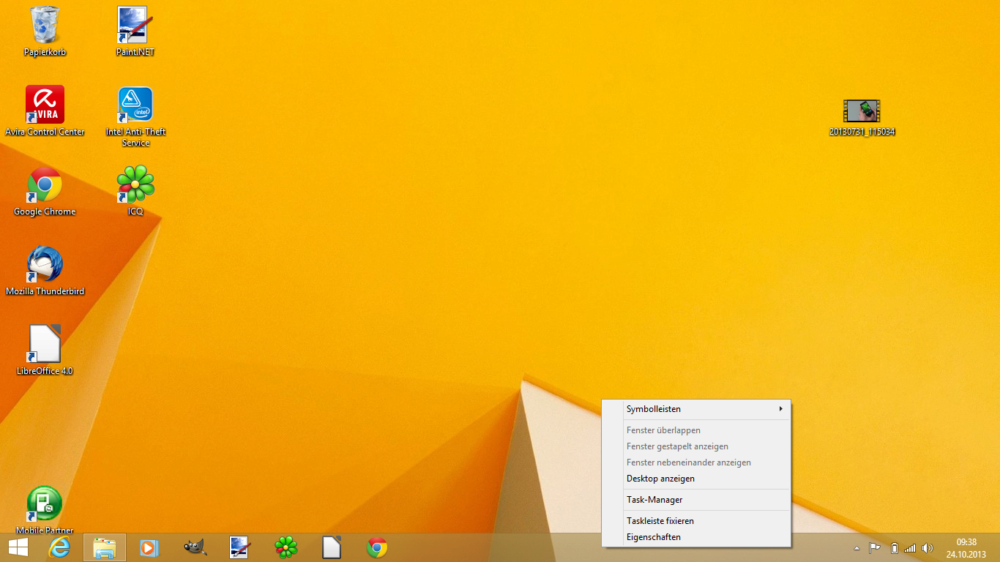Select the Avira Control Center shortcut
1000x562 pixels.
coord(45,111)
